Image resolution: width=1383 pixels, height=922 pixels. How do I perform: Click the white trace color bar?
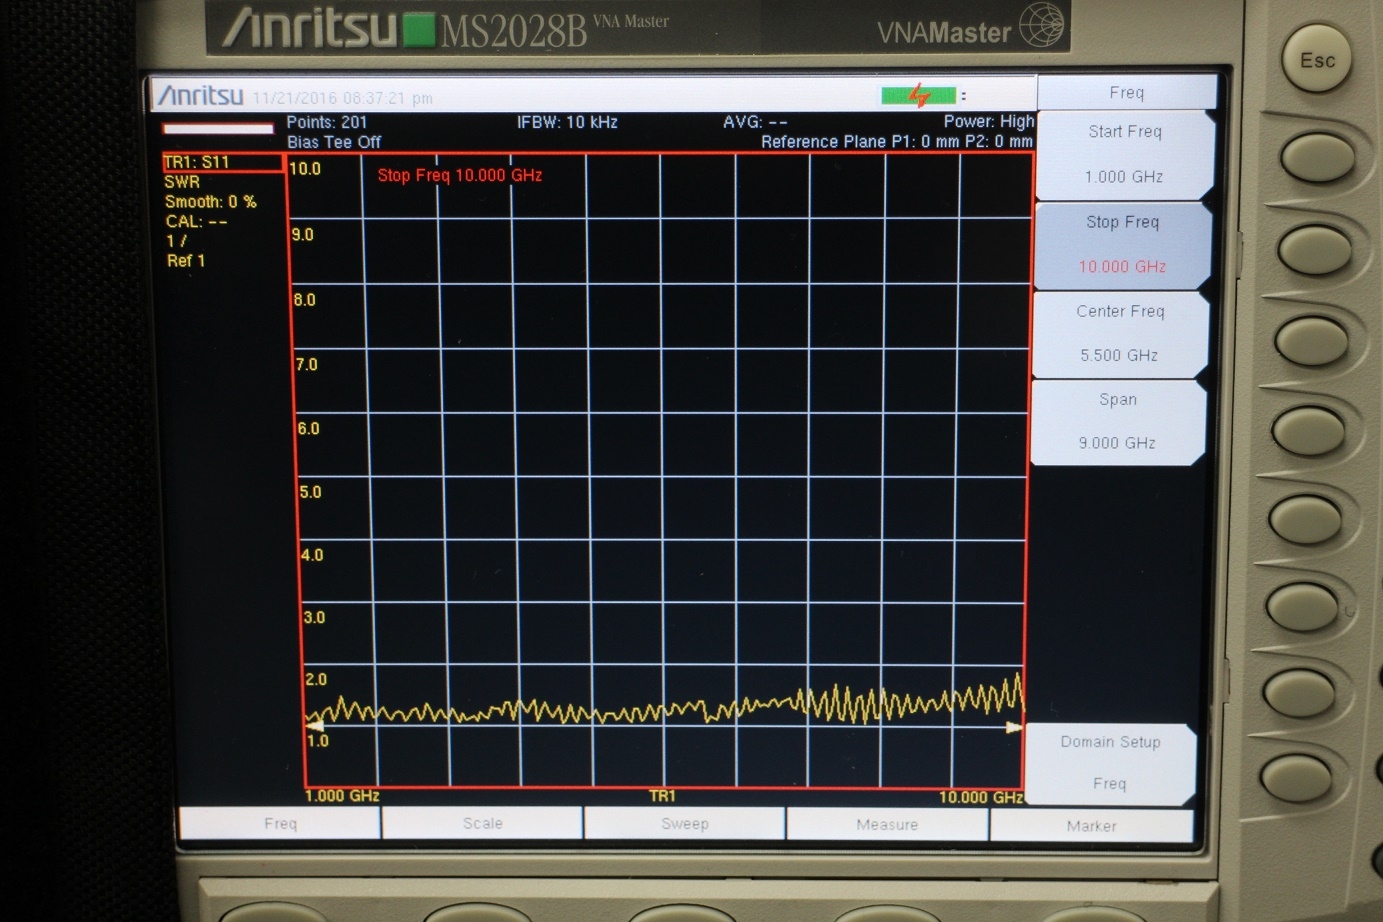(218, 128)
